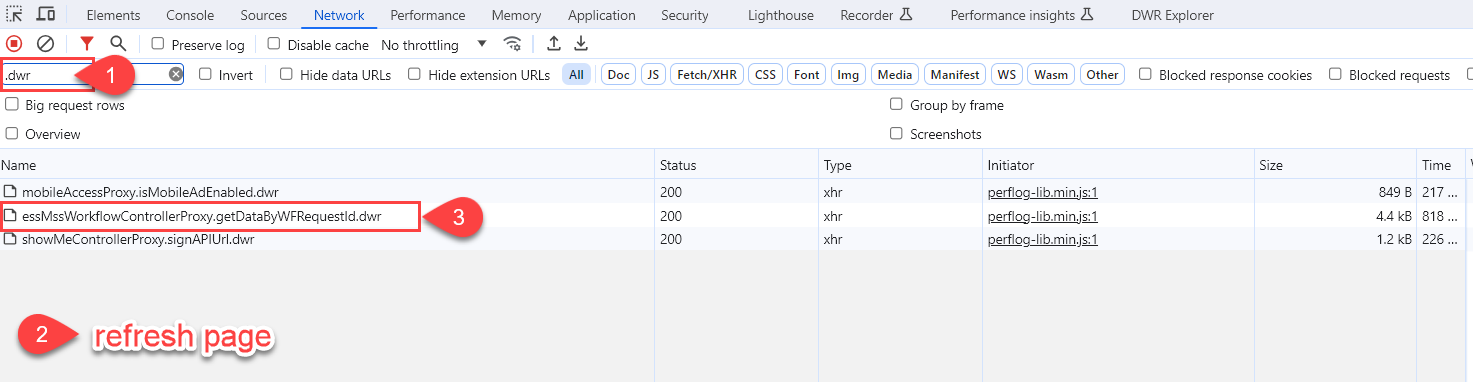Click file icon of showMeControllerProxy.signAPIUrl.dwr row
Viewport: 1473px width, 382px height.
pyautogui.click(x=10, y=239)
